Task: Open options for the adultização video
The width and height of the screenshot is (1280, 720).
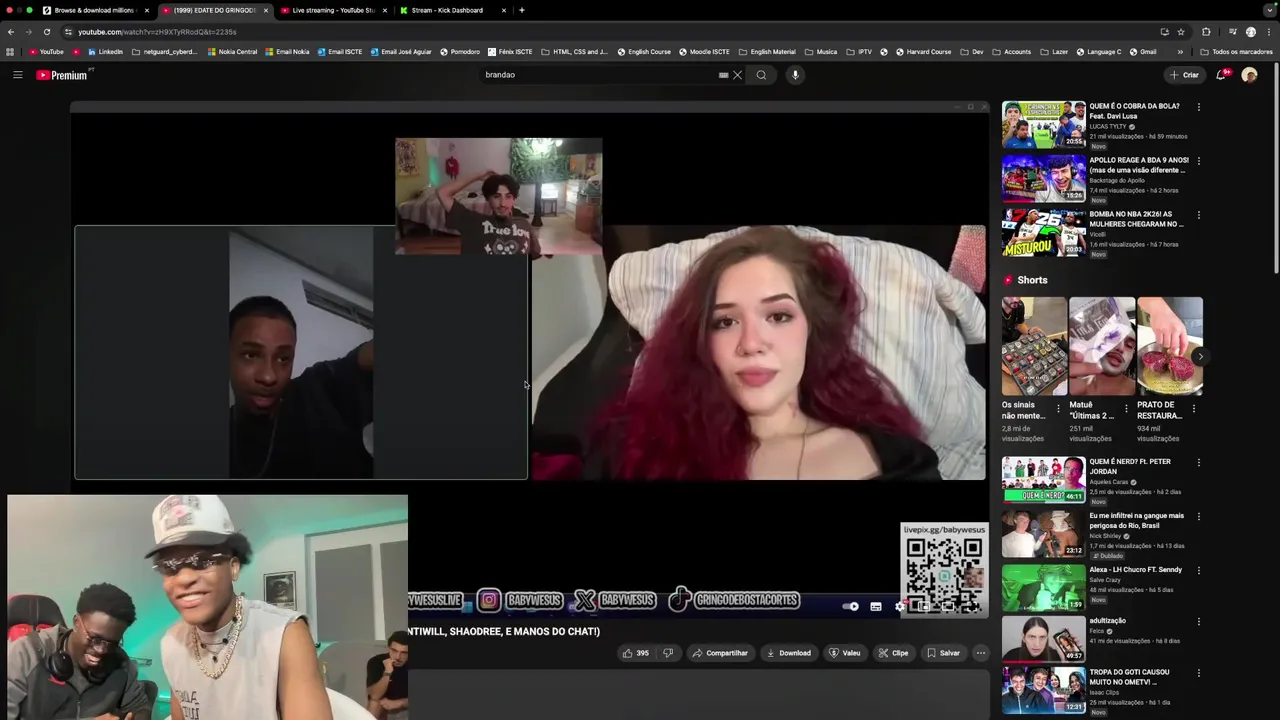Action: pyautogui.click(x=1198, y=622)
